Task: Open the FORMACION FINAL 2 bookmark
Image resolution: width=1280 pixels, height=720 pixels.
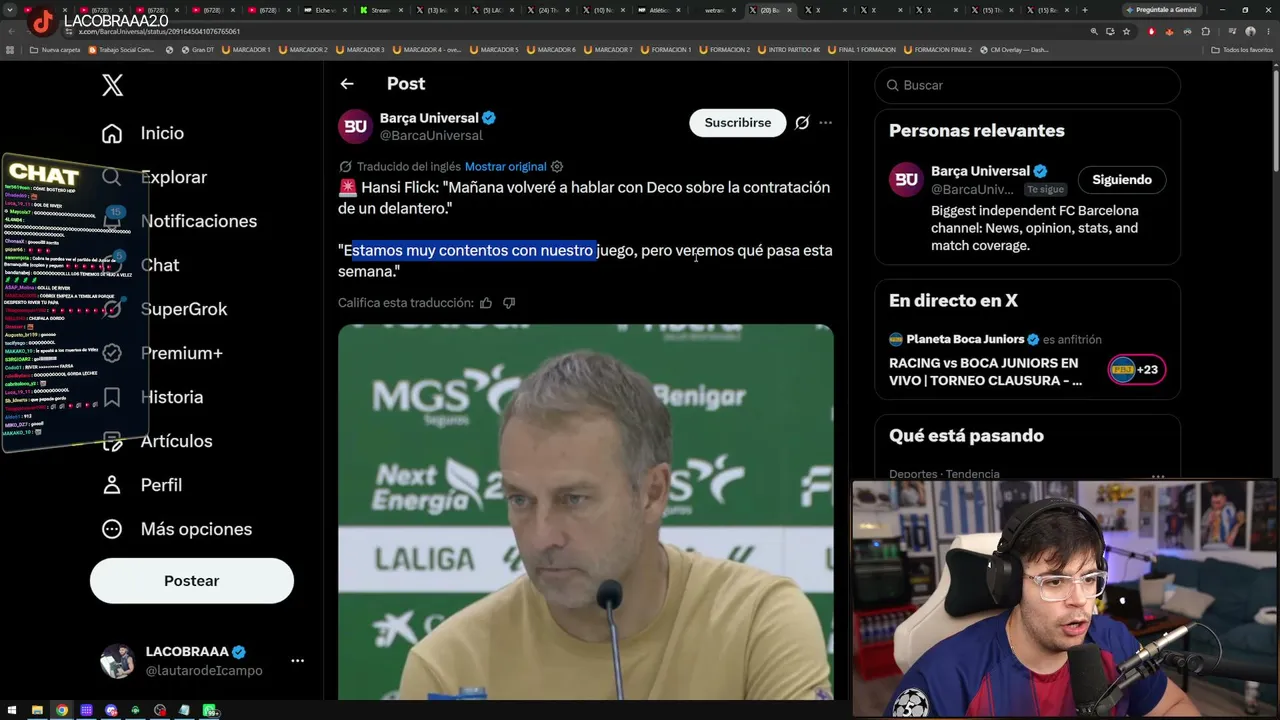Action: (x=936, y=49)
